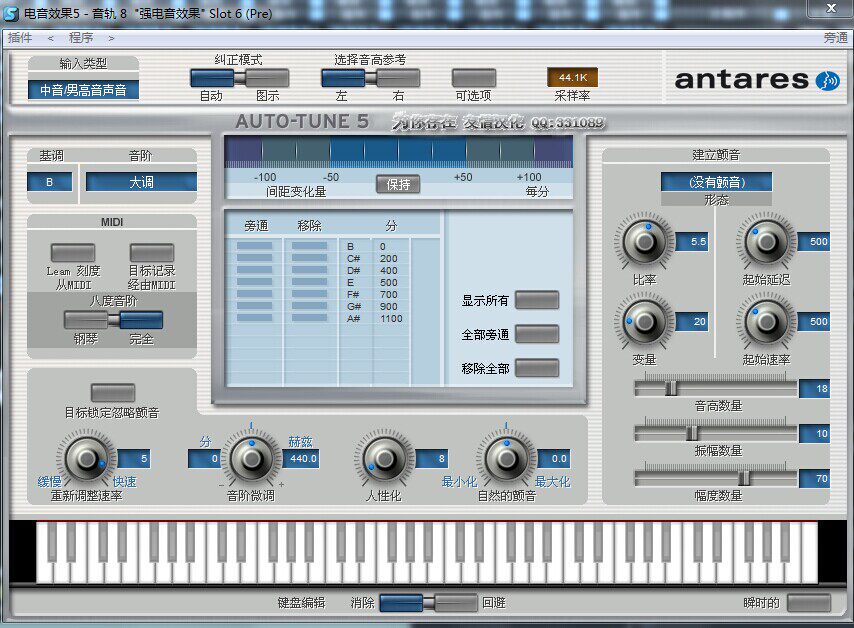Viewport: 854px width, 628px height.
Task: Click the 移除全部 (remove all) button
Action: click(537, 368)
